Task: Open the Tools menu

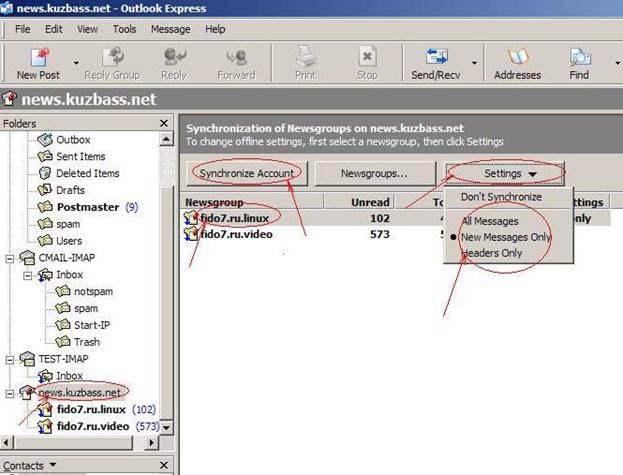Action: (124, 29)
